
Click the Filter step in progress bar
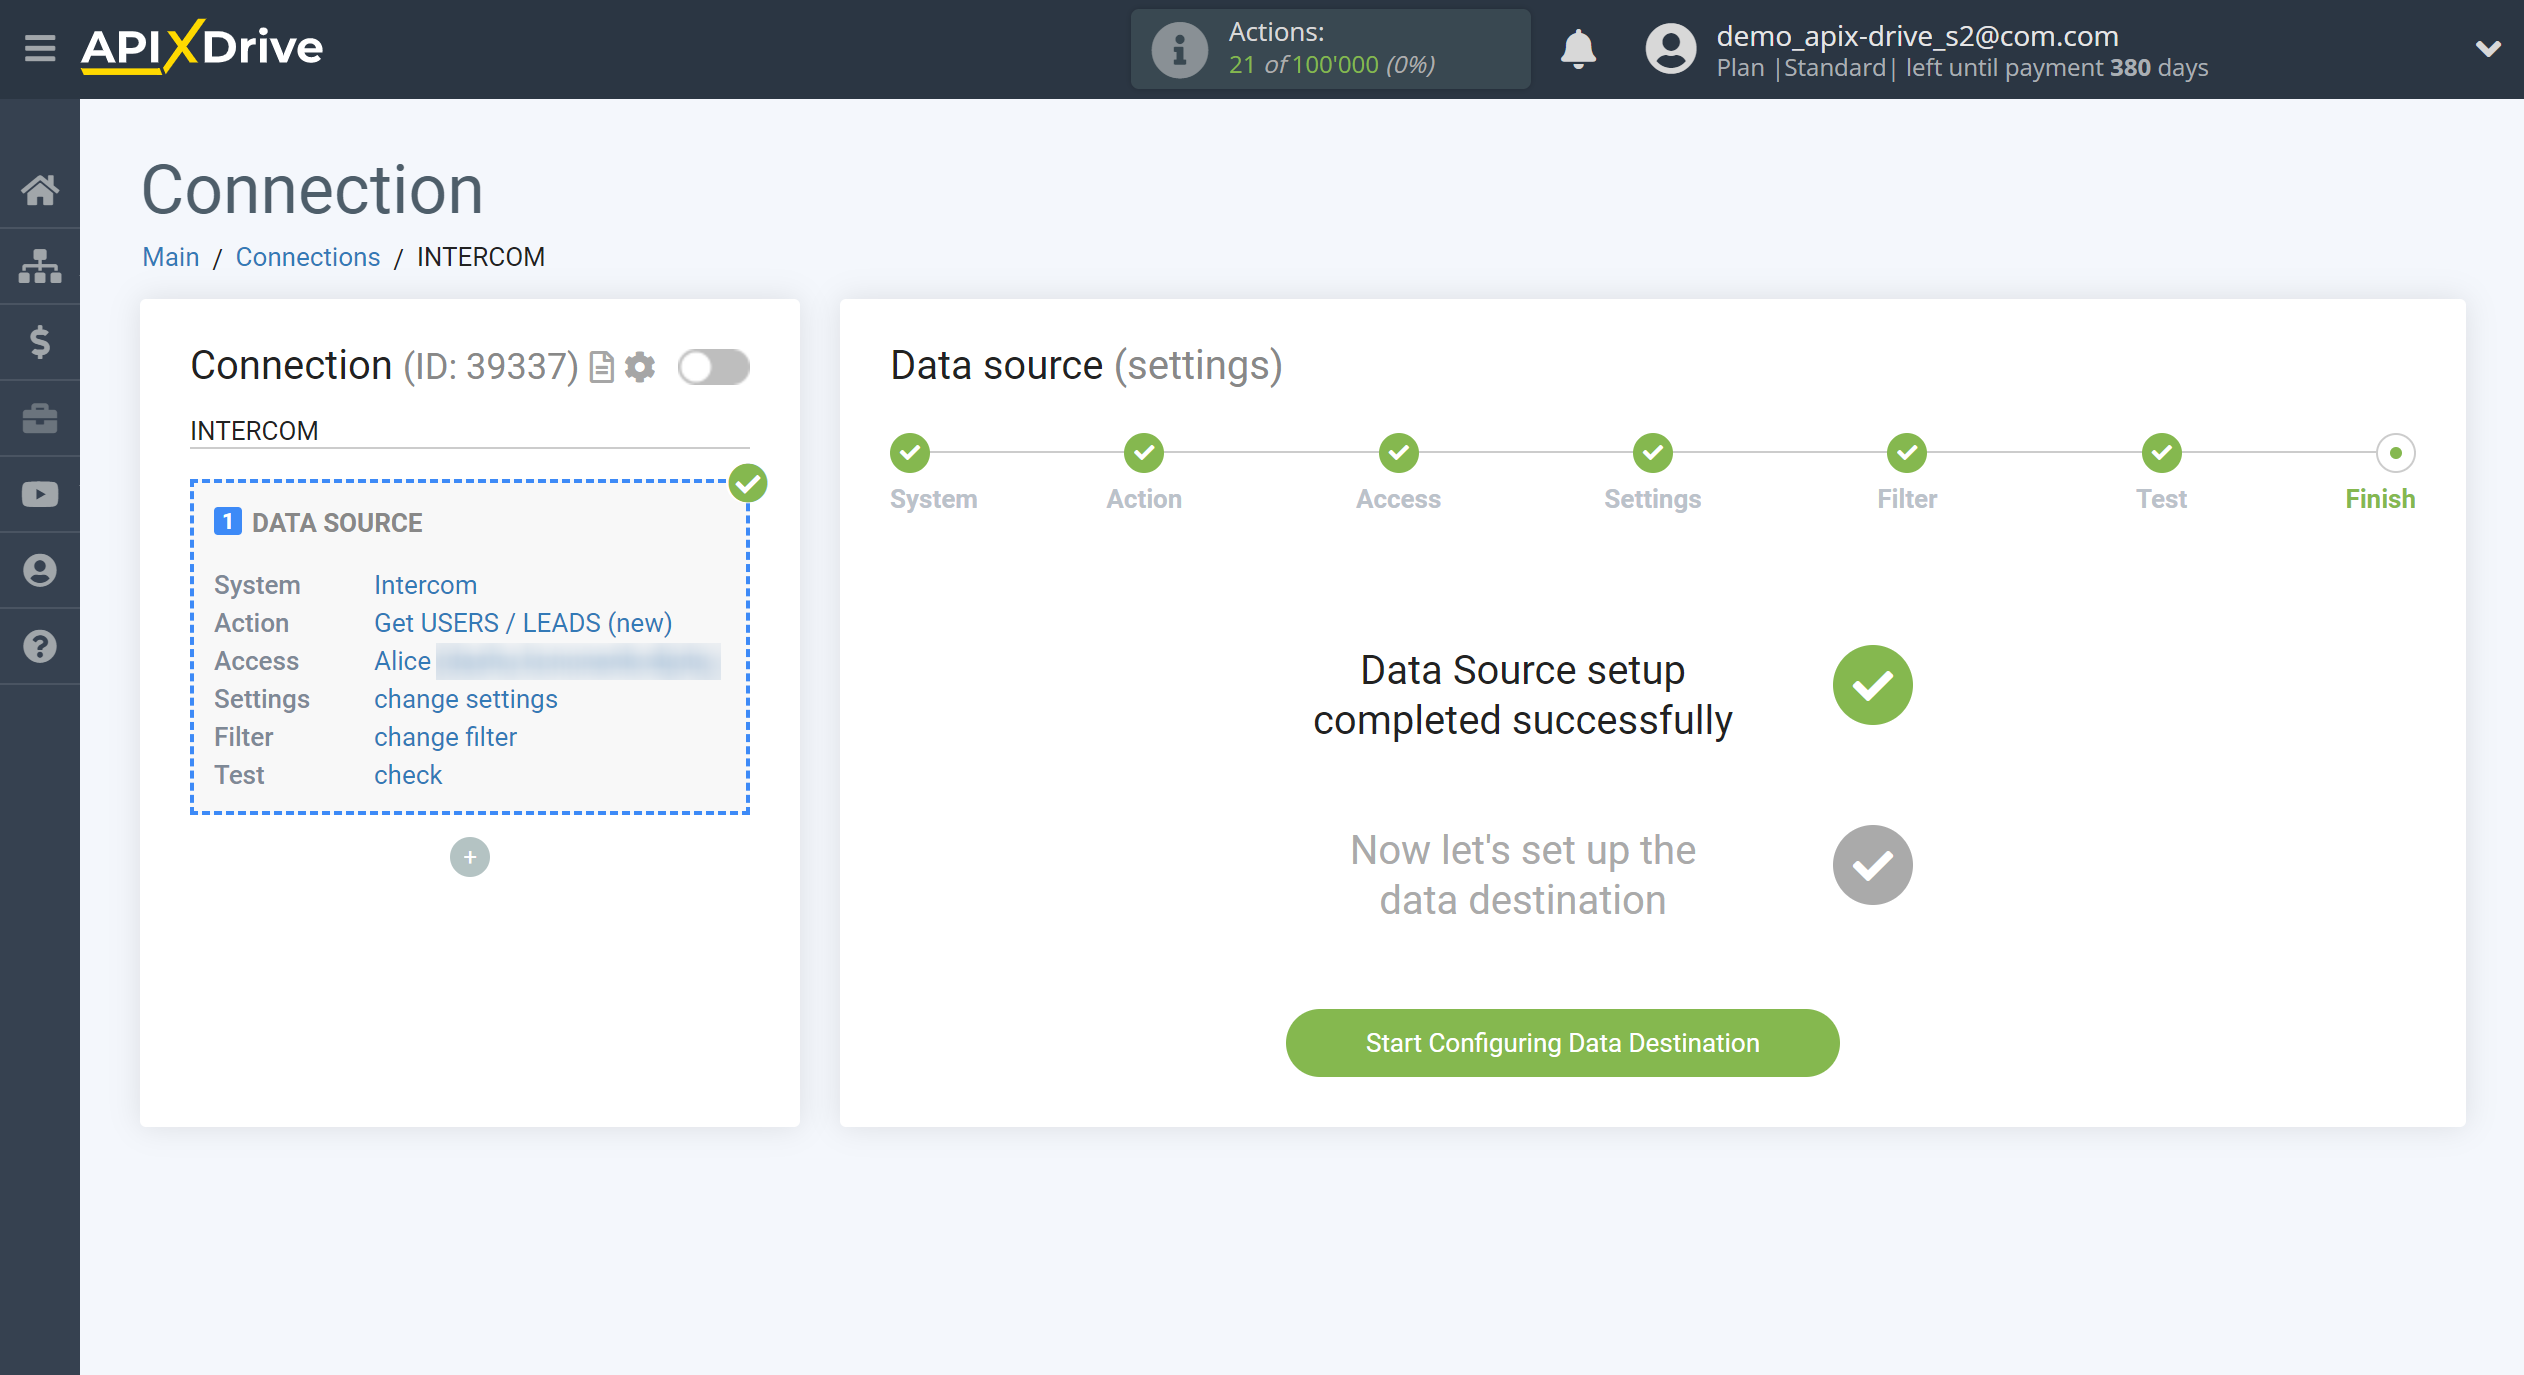pos(1908,454)
